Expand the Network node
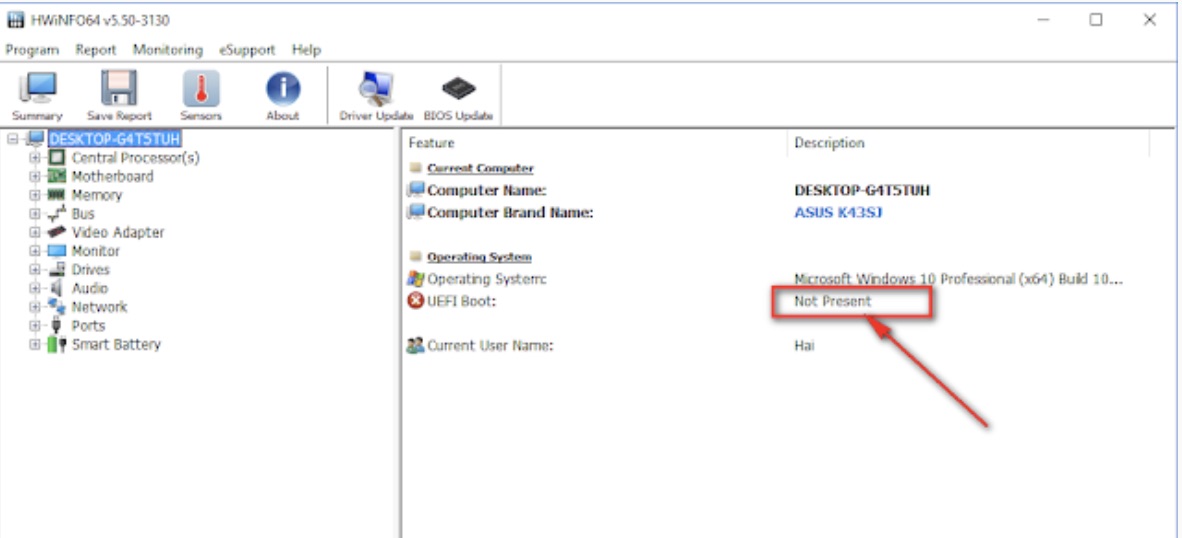The width and height of the screenshot is (1182, 538). (x=35, y=307)
